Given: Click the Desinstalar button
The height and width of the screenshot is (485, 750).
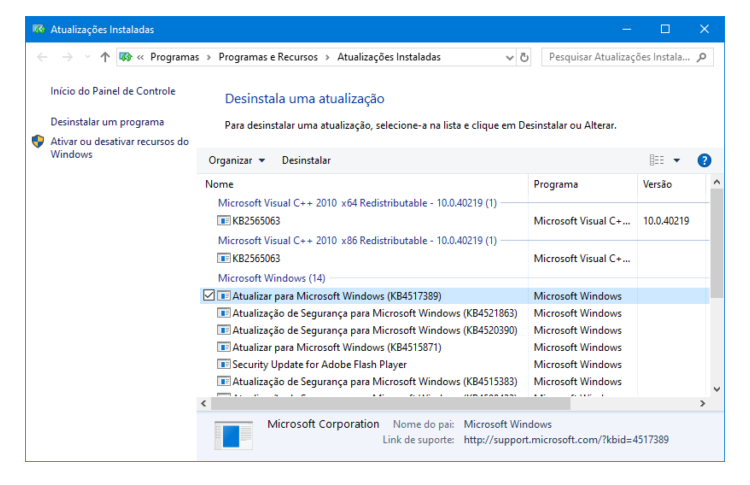Looking at the screenshot, I should (x=306, y=161).
